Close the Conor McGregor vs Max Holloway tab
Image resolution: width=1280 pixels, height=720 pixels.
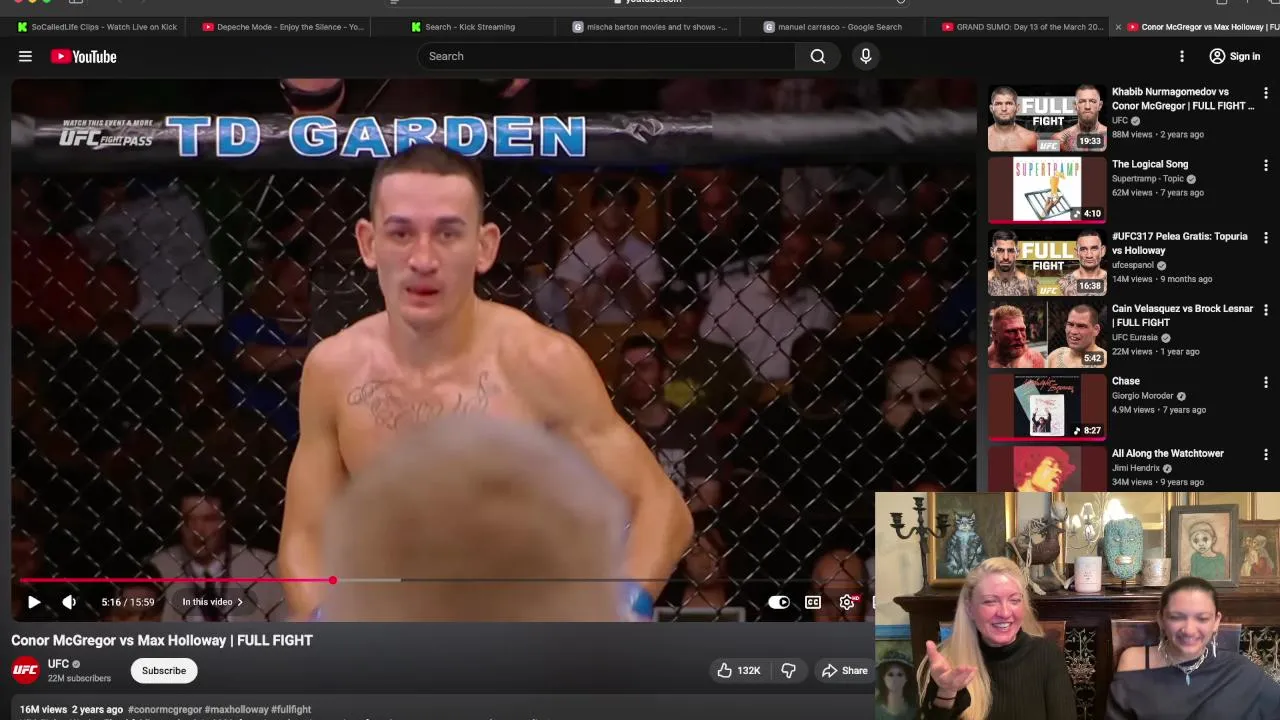point(1118,27)
